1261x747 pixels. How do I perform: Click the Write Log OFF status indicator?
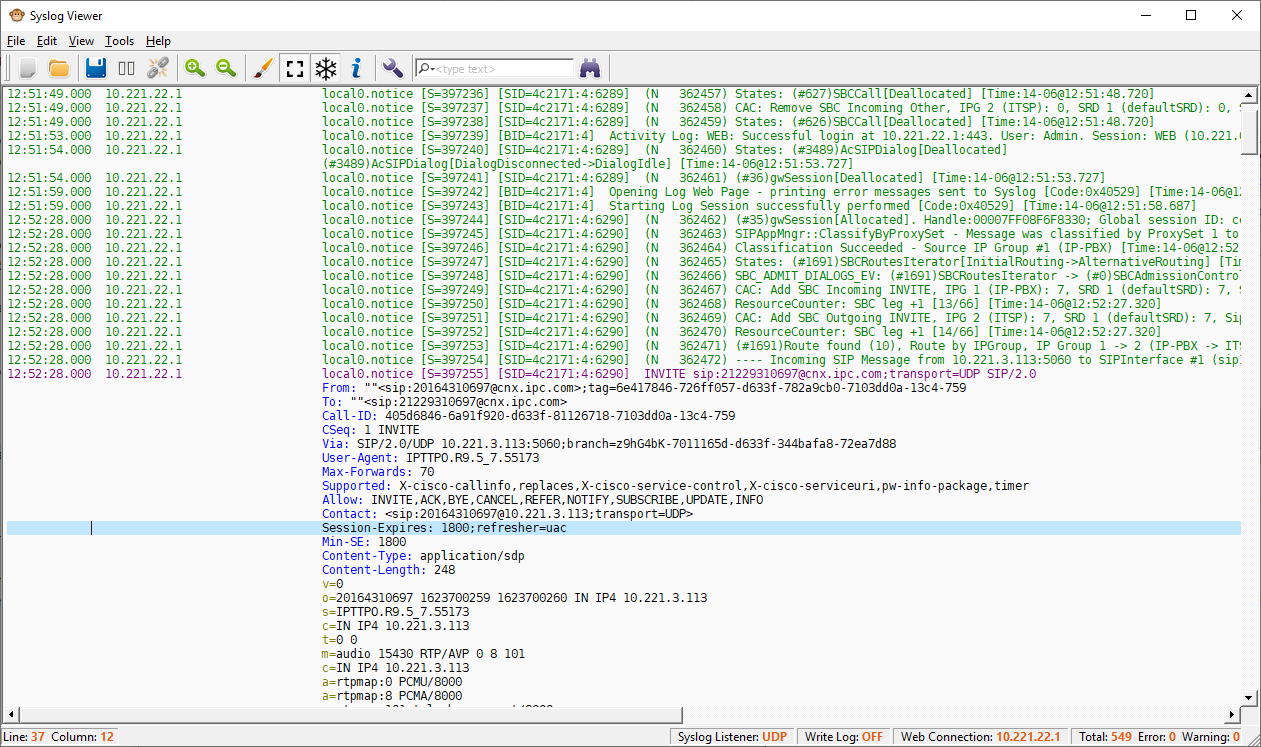tap(844, 737)
